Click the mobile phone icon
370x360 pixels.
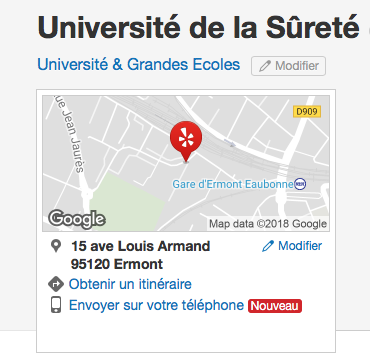tap(56, 305)
